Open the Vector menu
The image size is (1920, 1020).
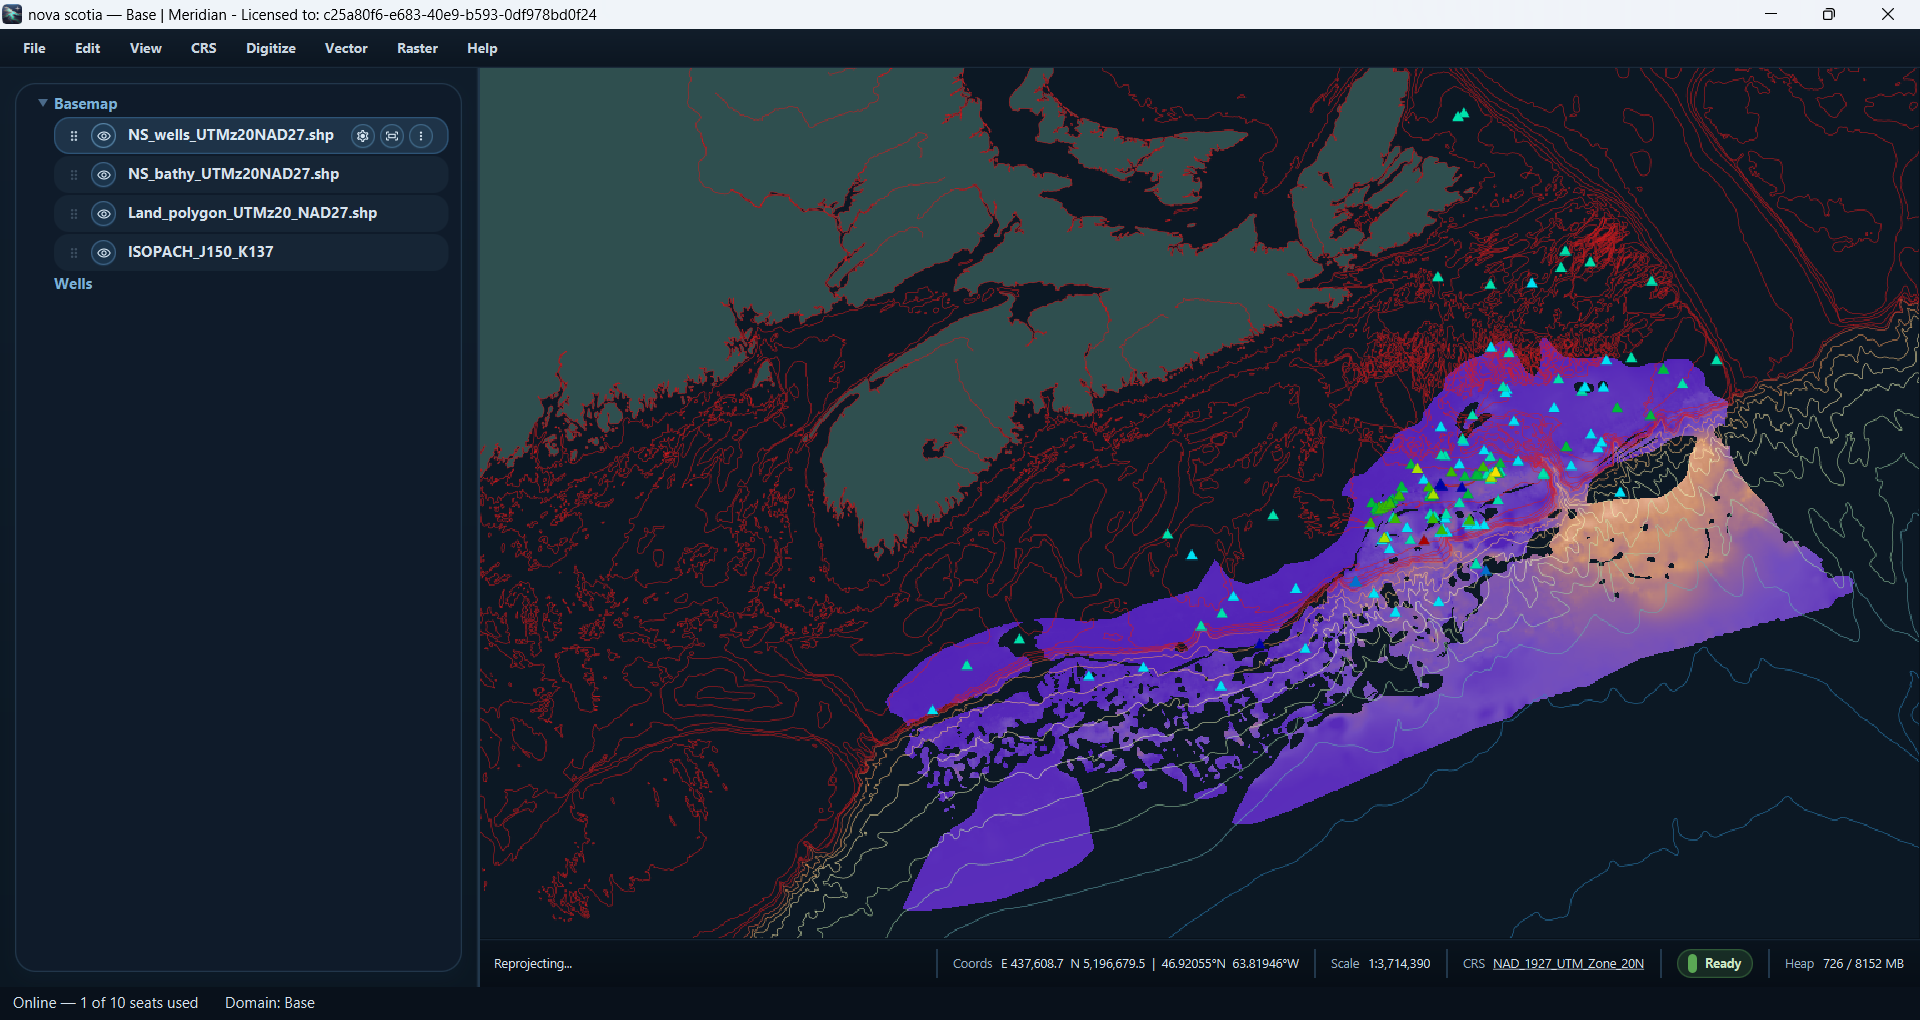pyautogui.click(x=346, y=48)
